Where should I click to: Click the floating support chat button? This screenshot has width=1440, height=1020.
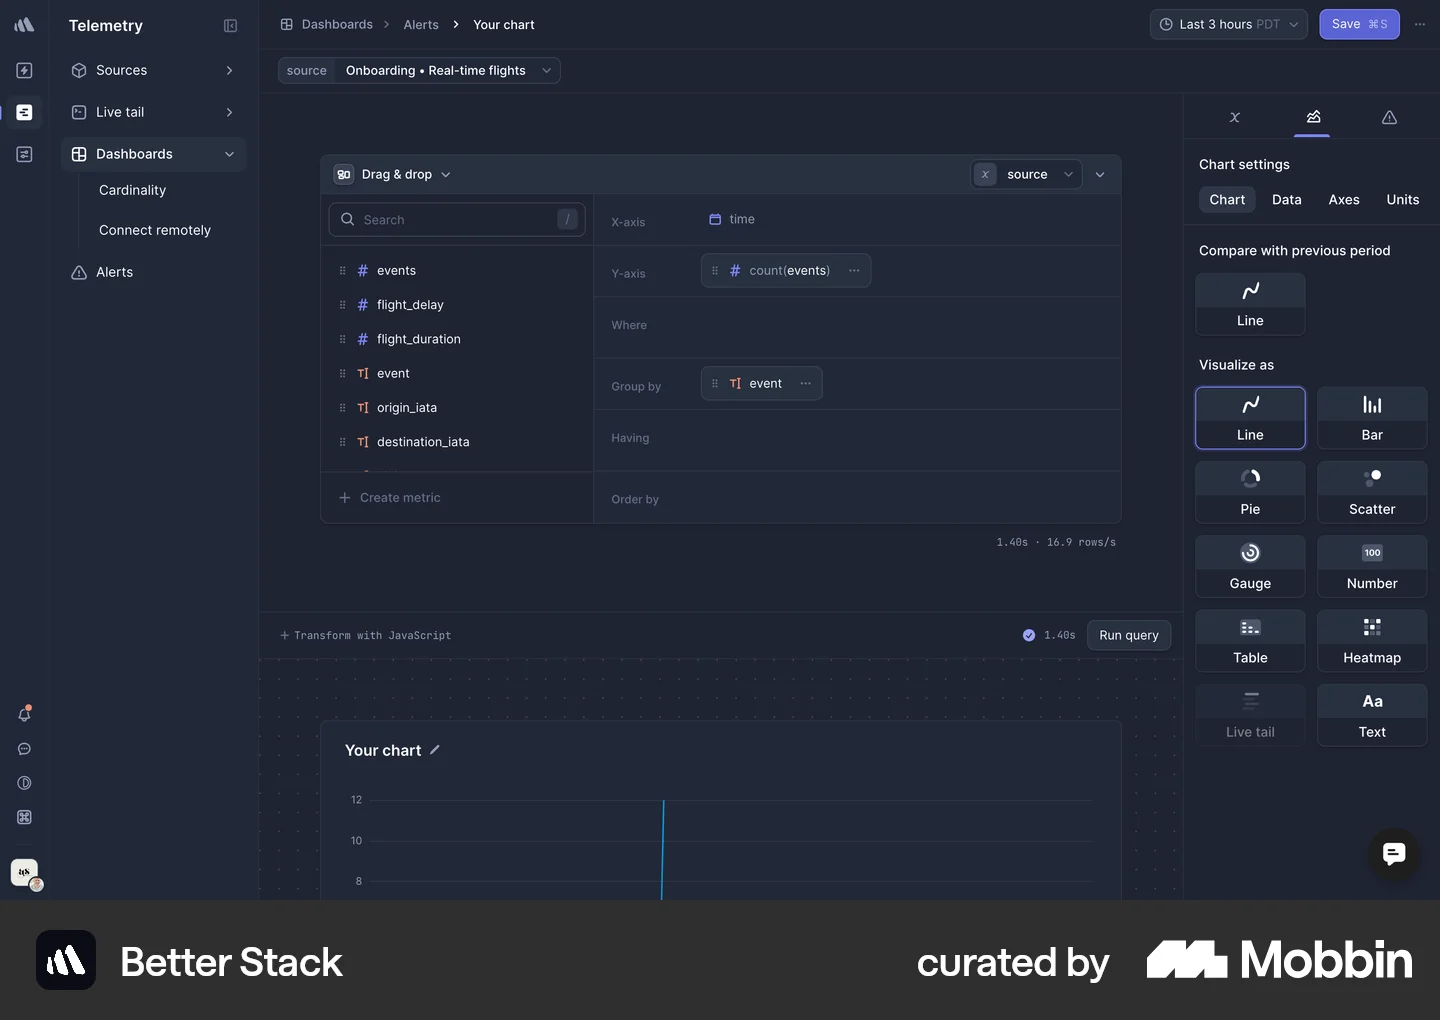pos(1394,853)
